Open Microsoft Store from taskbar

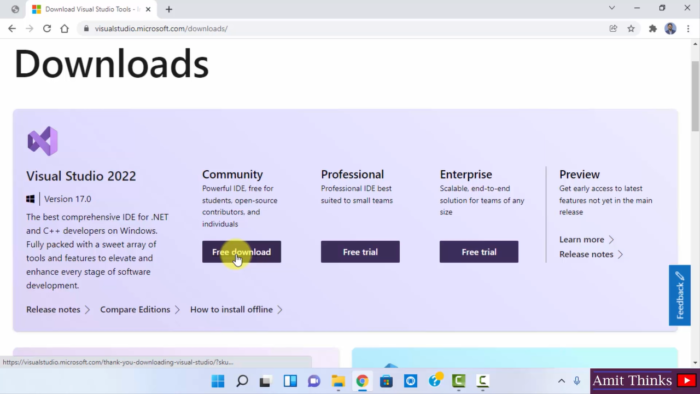click(x=386, y=381)
